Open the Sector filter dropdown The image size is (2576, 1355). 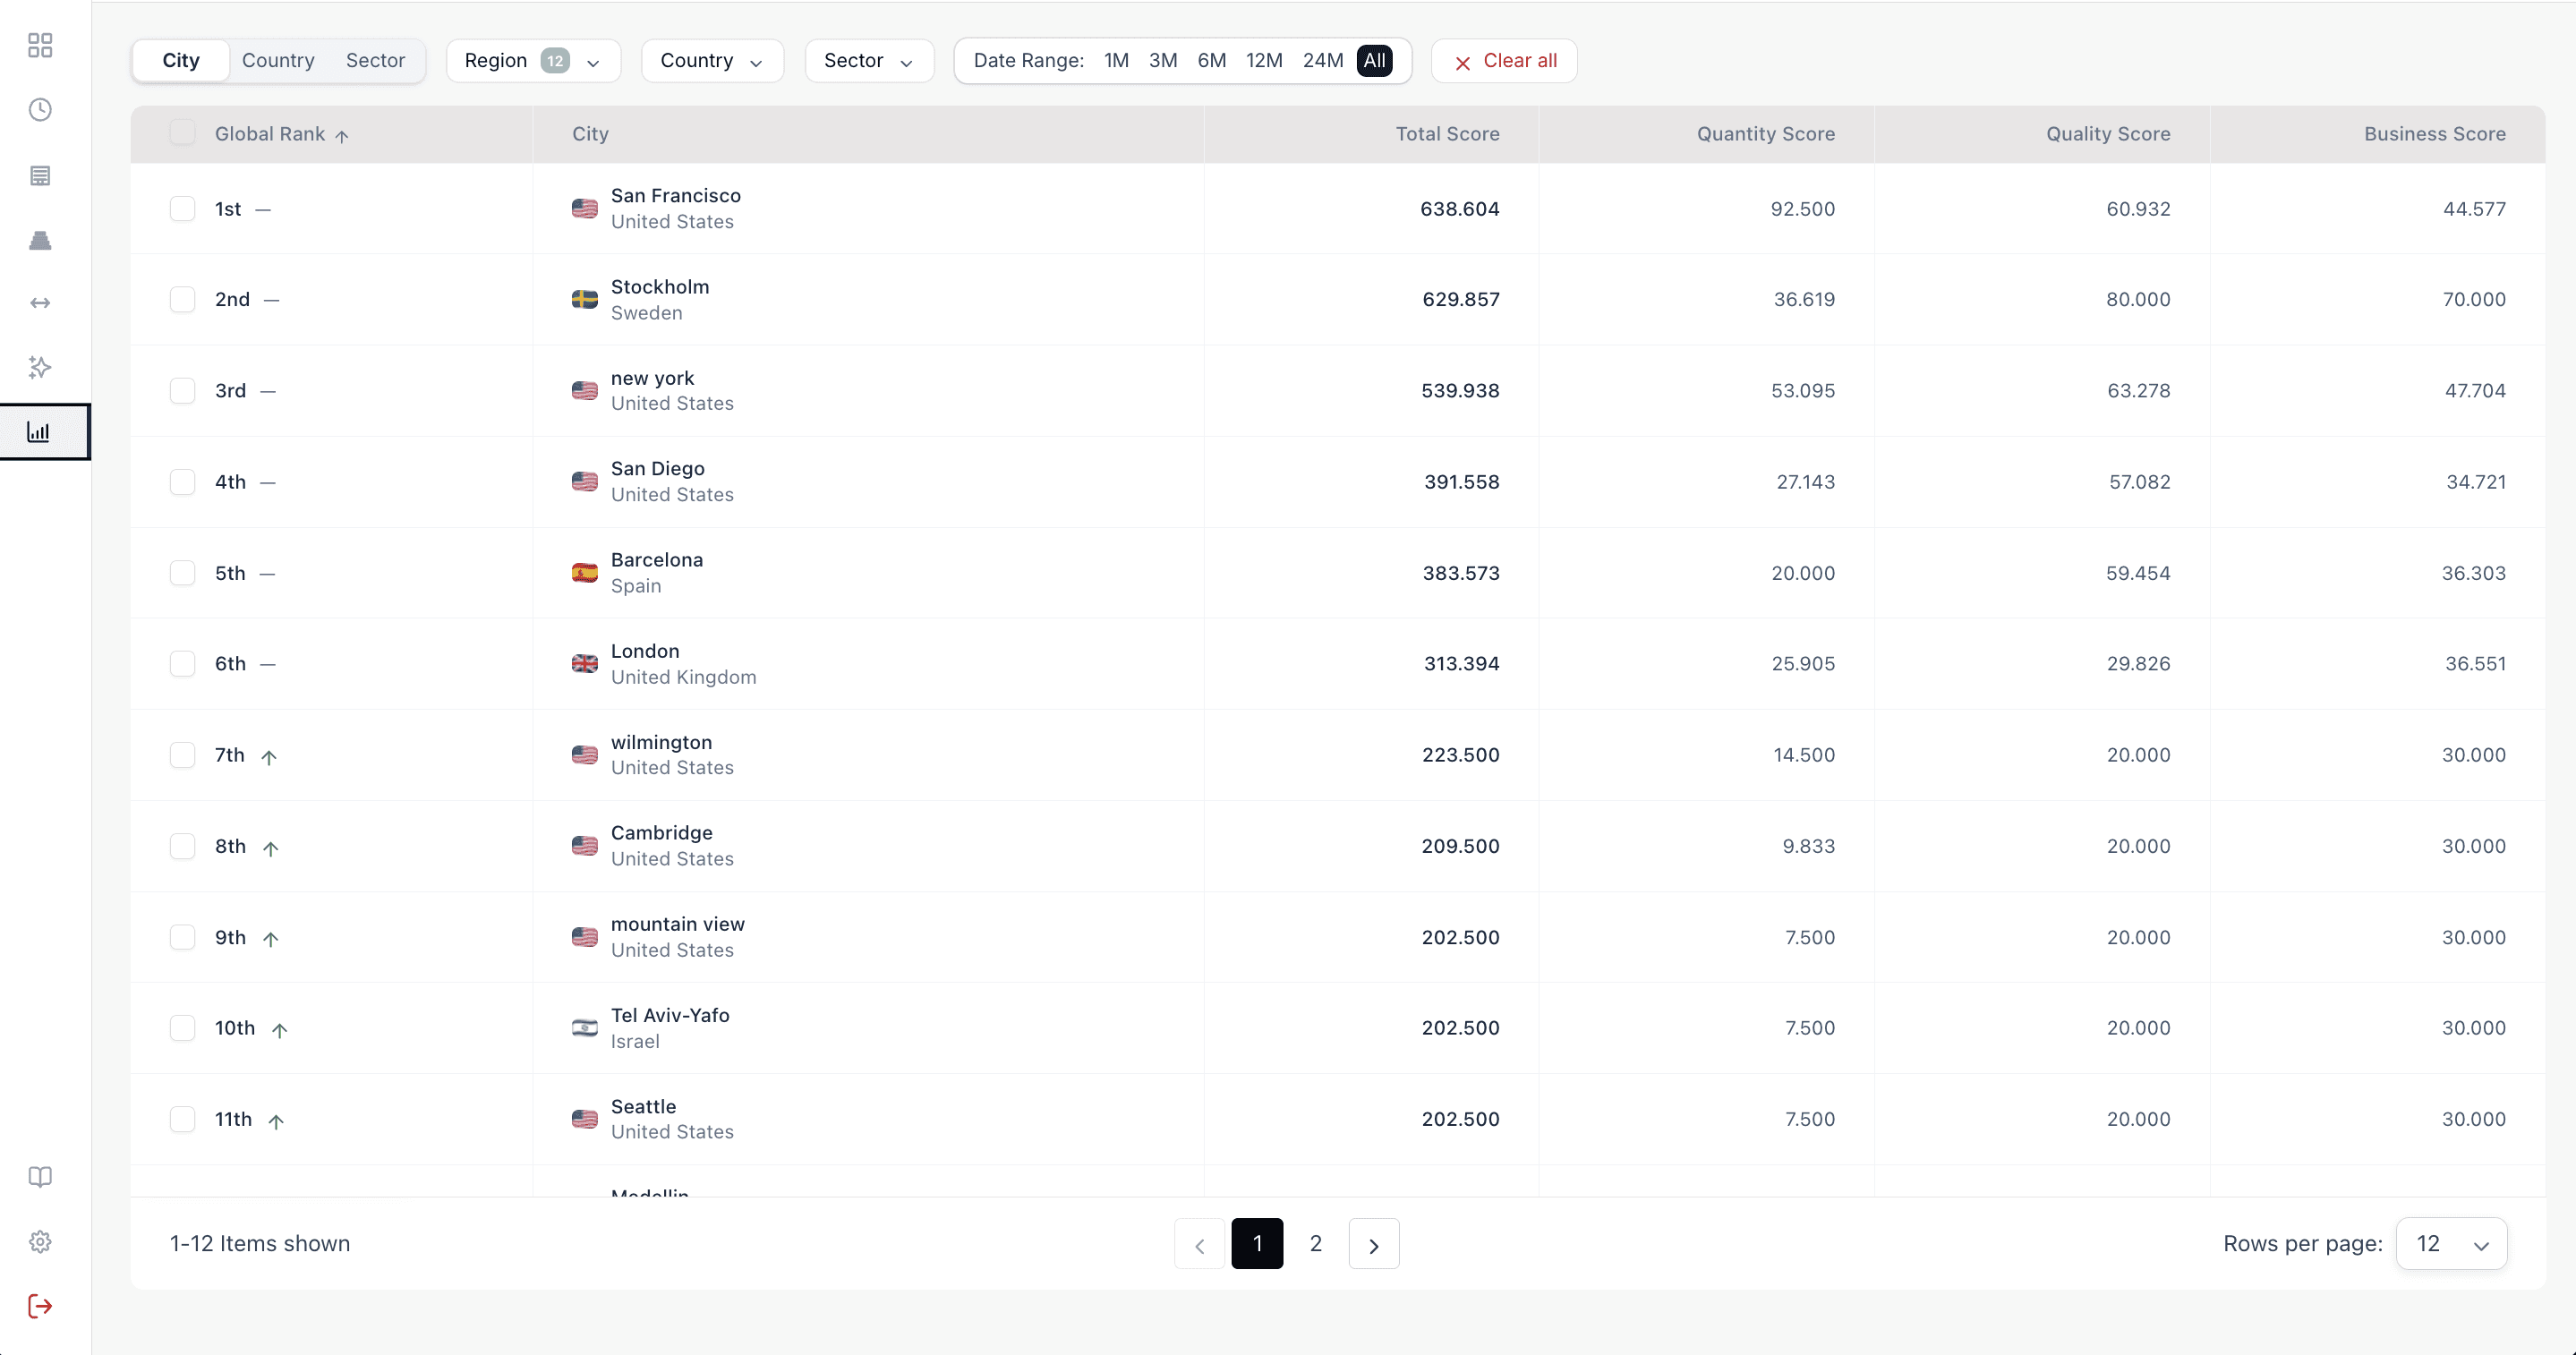click(868, 61)
